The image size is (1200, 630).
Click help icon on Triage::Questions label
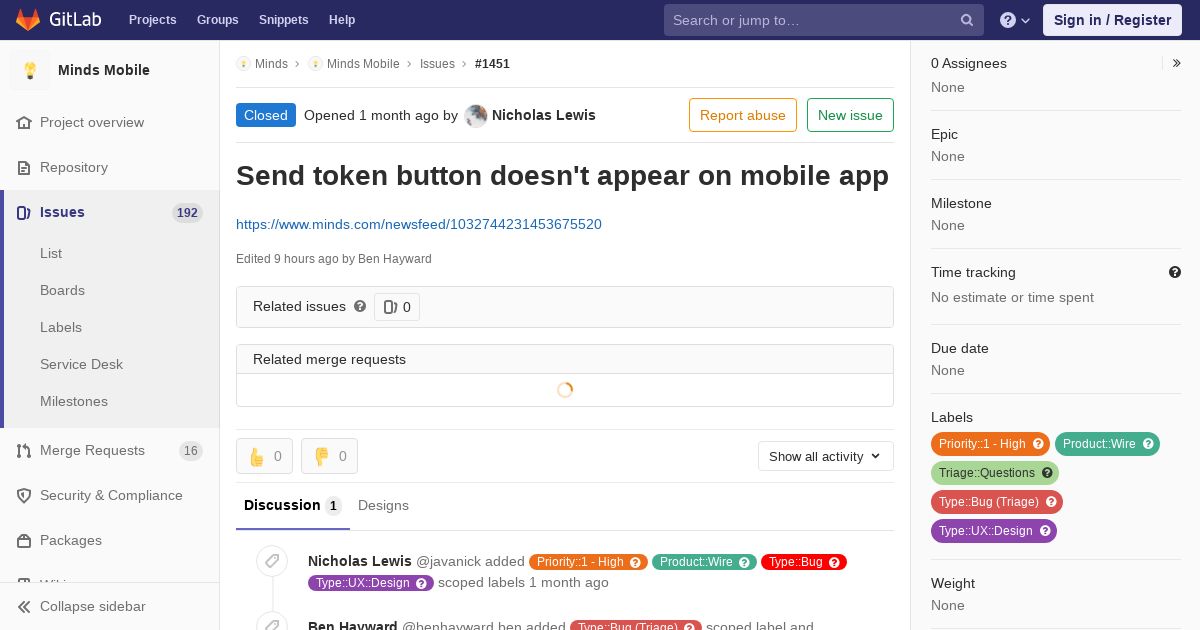pyautogui.click(x=1047, y=473)
